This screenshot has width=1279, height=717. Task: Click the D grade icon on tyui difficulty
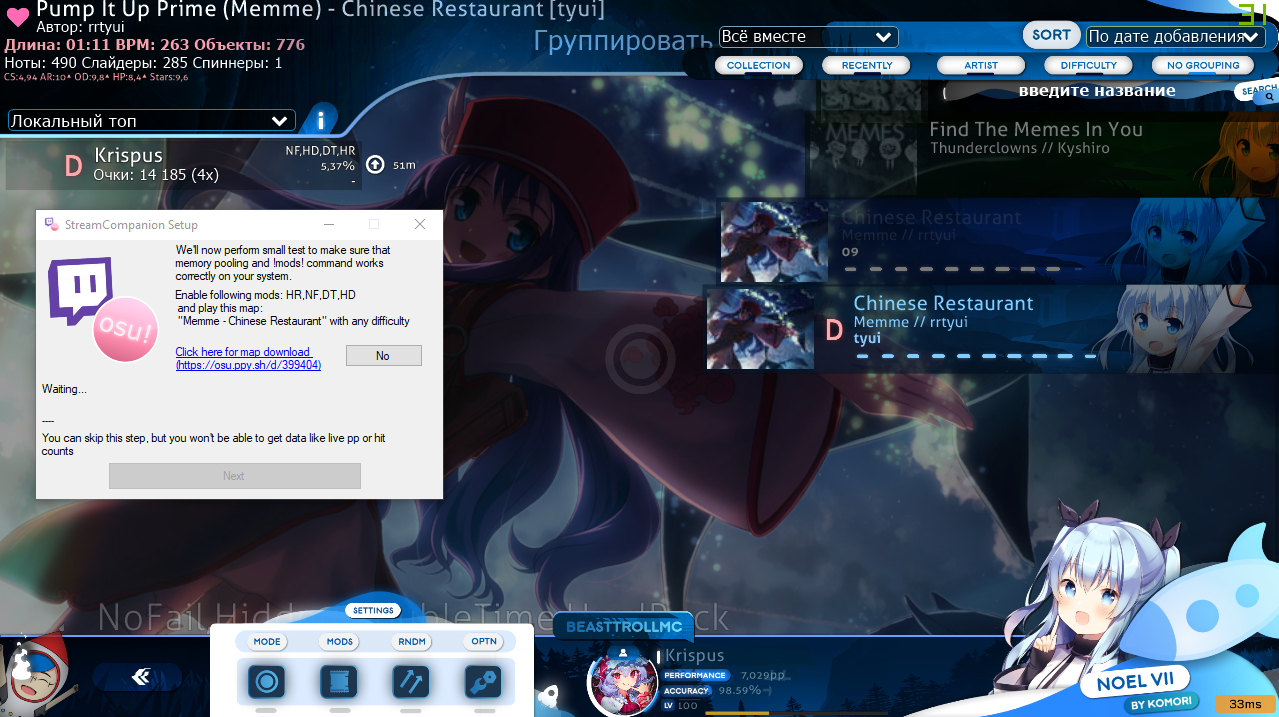(x=833, y=329)
